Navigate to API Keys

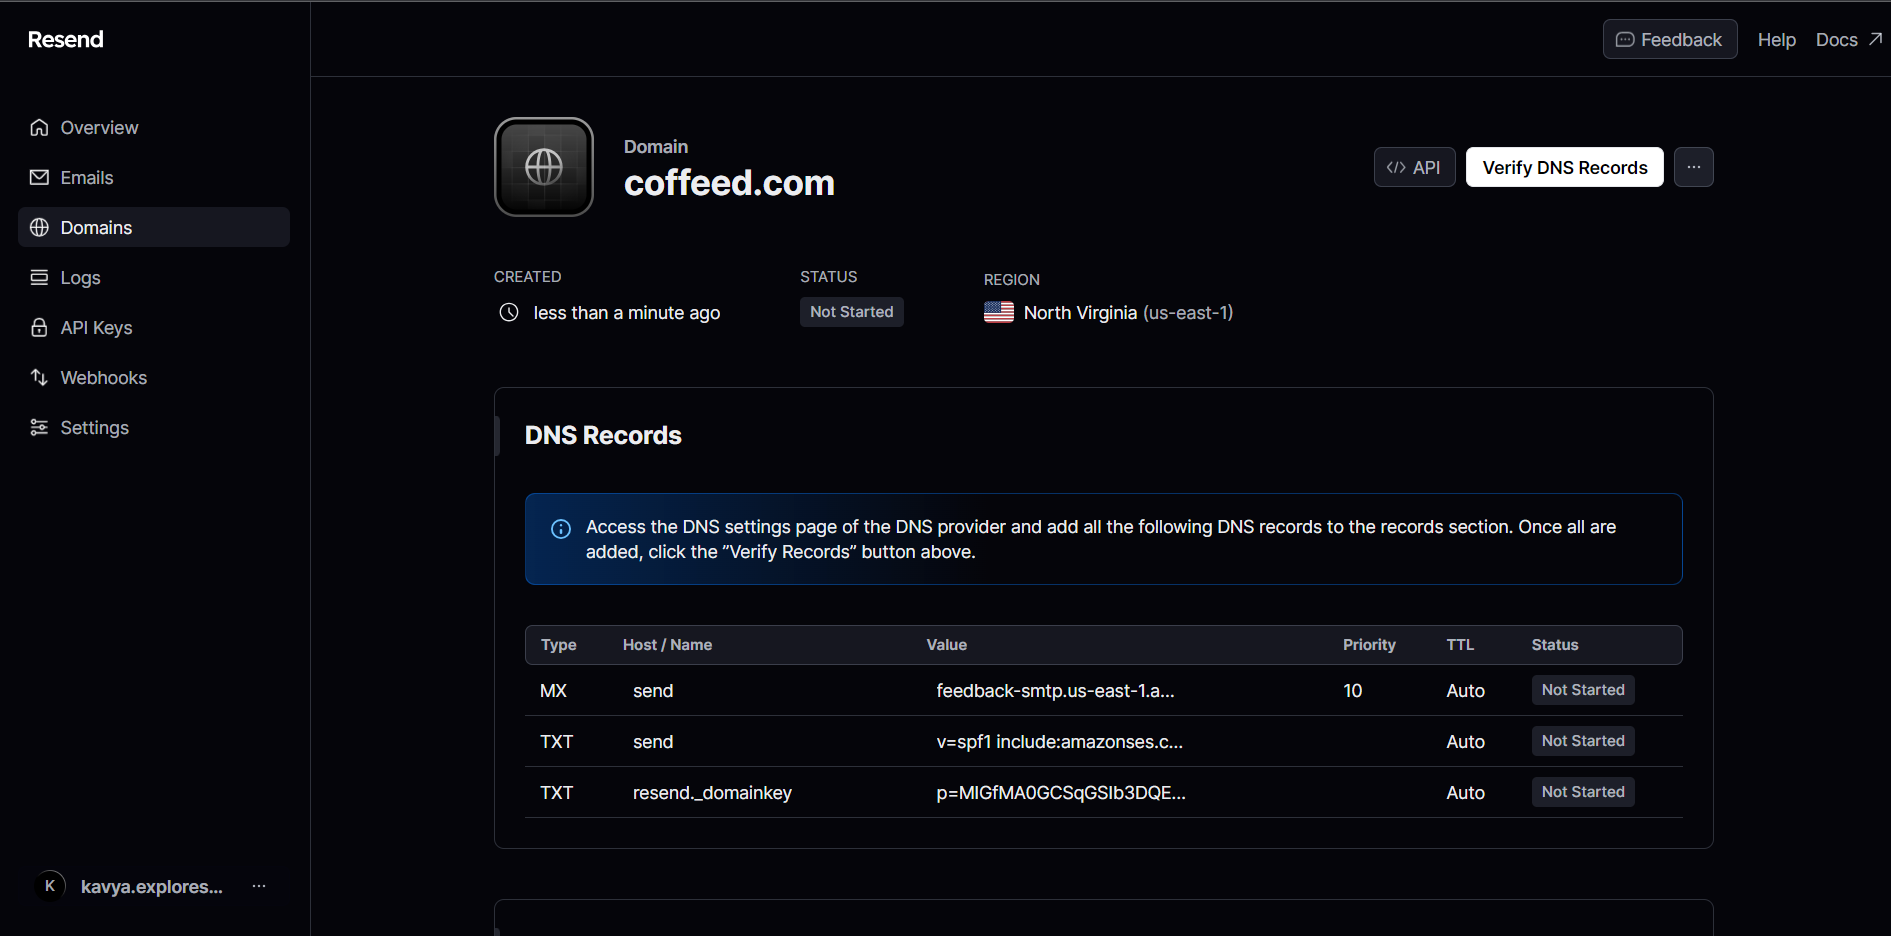(154, 327)
